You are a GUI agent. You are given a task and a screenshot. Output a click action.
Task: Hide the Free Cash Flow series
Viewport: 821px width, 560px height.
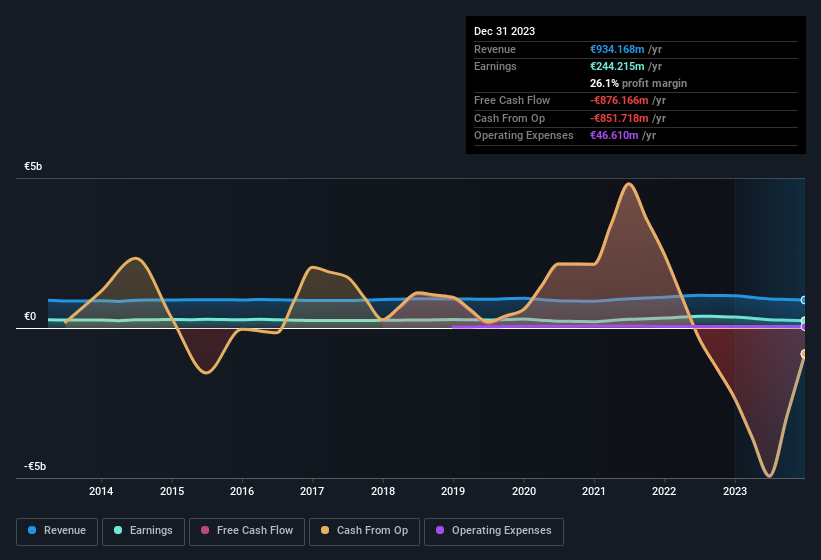[246, 531]
